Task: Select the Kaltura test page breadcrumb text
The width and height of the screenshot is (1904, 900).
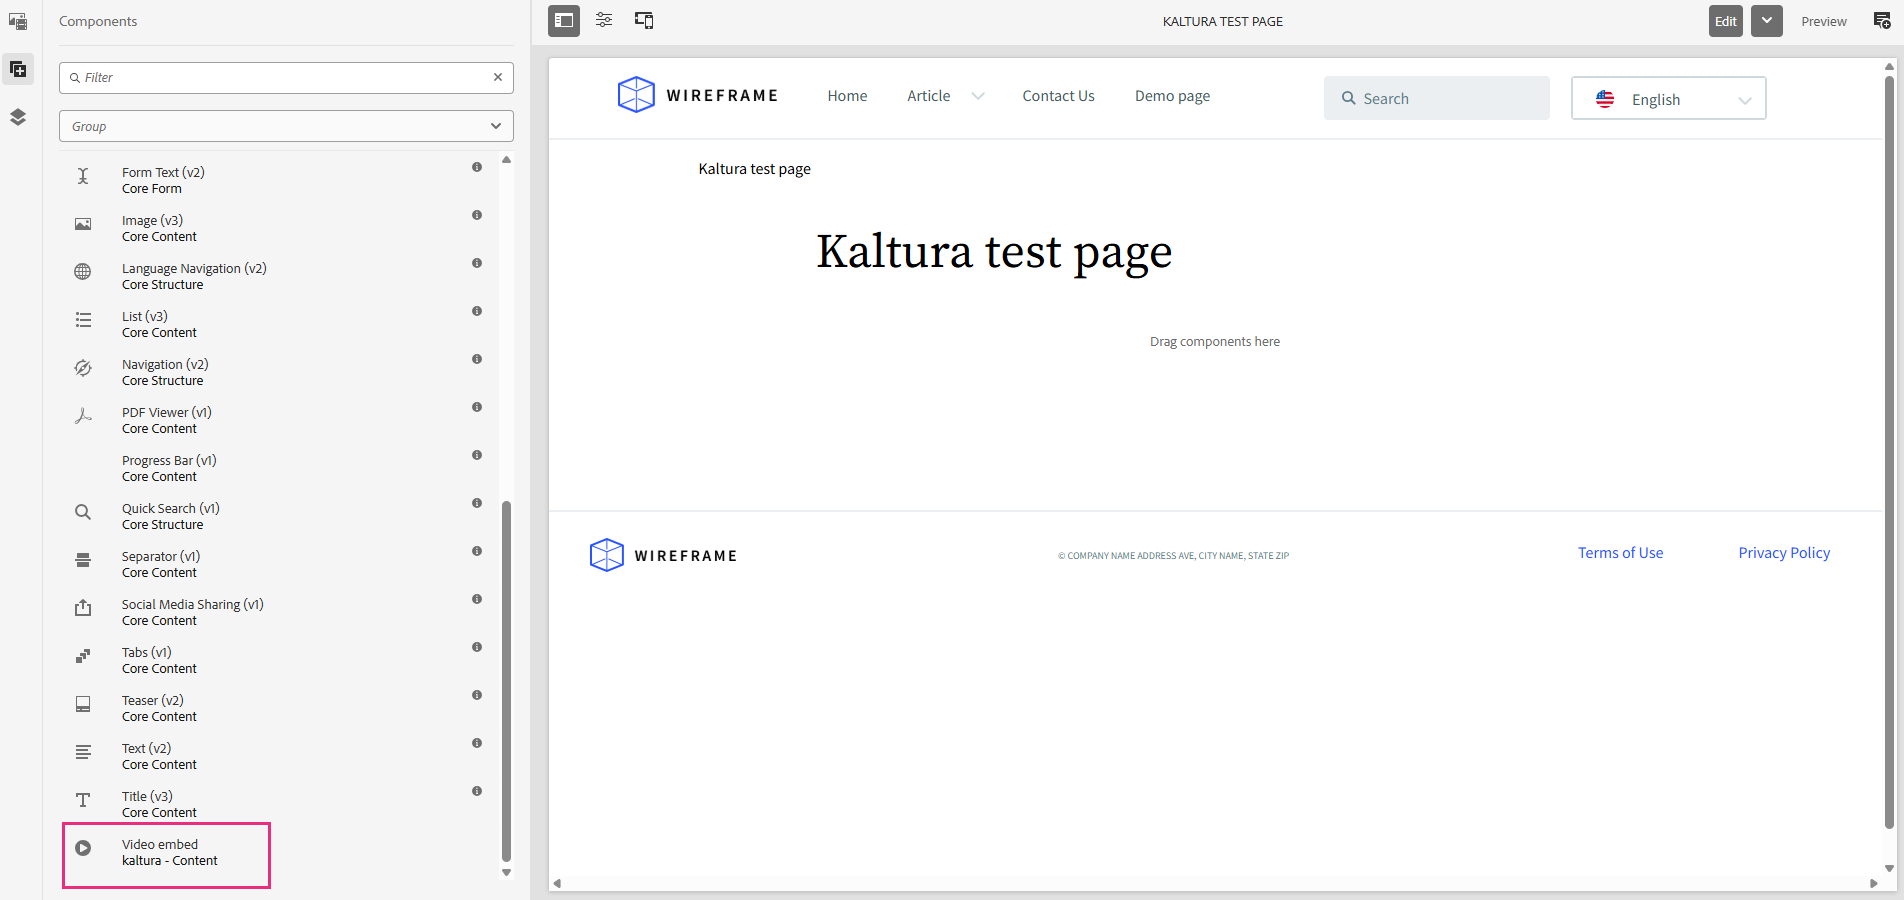Action: pos(755,169)
